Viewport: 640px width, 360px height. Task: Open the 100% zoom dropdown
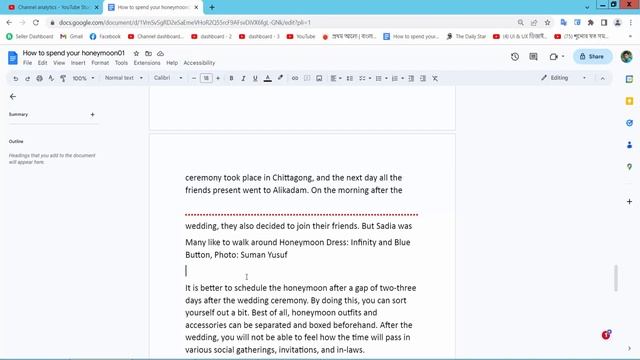[83, 78]
